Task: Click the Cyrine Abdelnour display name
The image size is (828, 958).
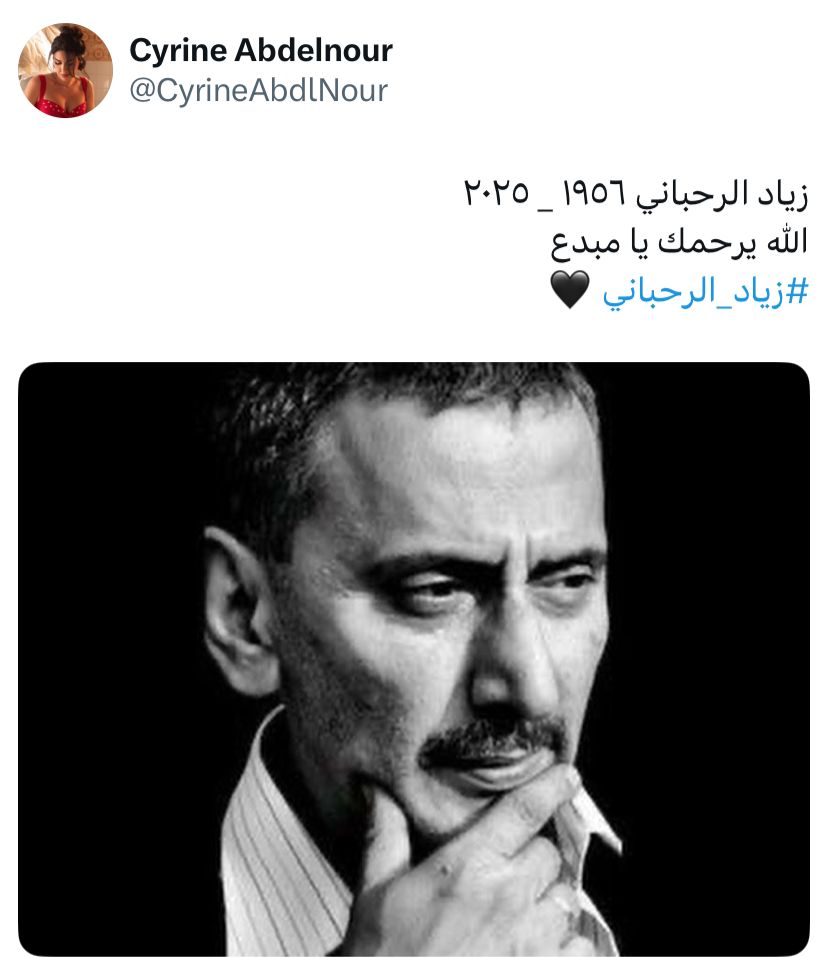Action: pyautogui.click(x=261, y=50)
